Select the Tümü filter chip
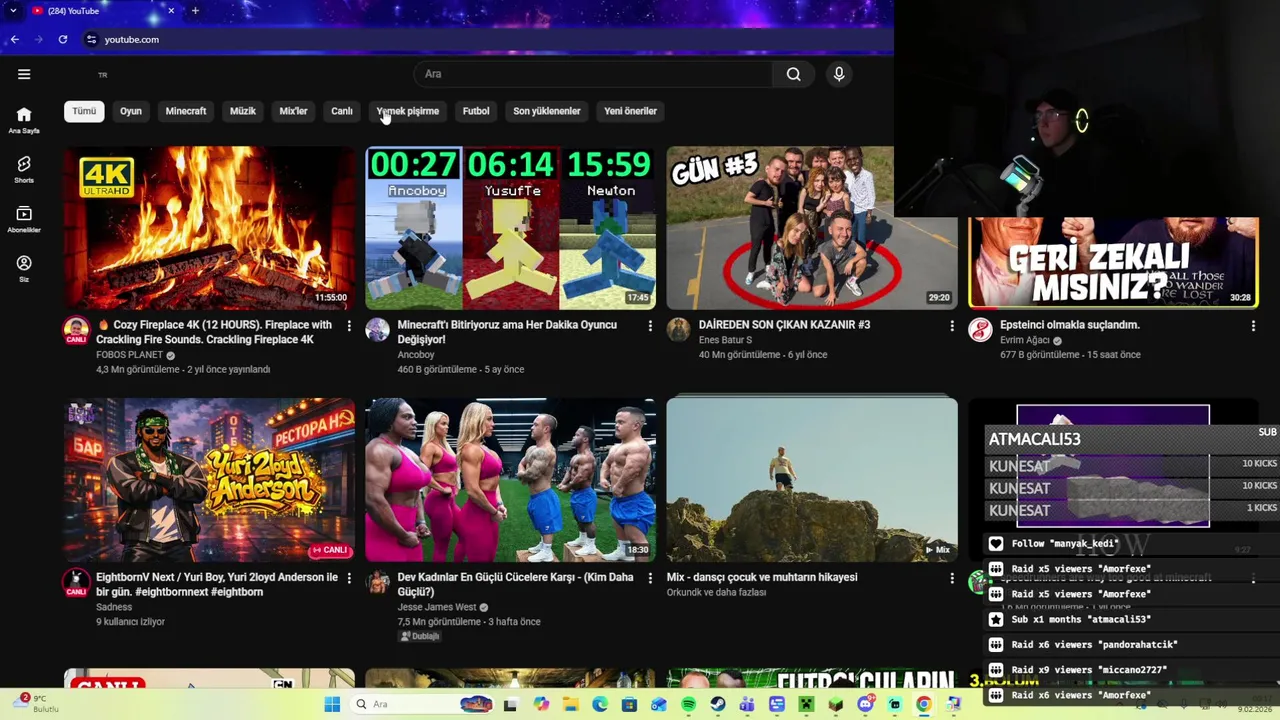 (84, 111)
